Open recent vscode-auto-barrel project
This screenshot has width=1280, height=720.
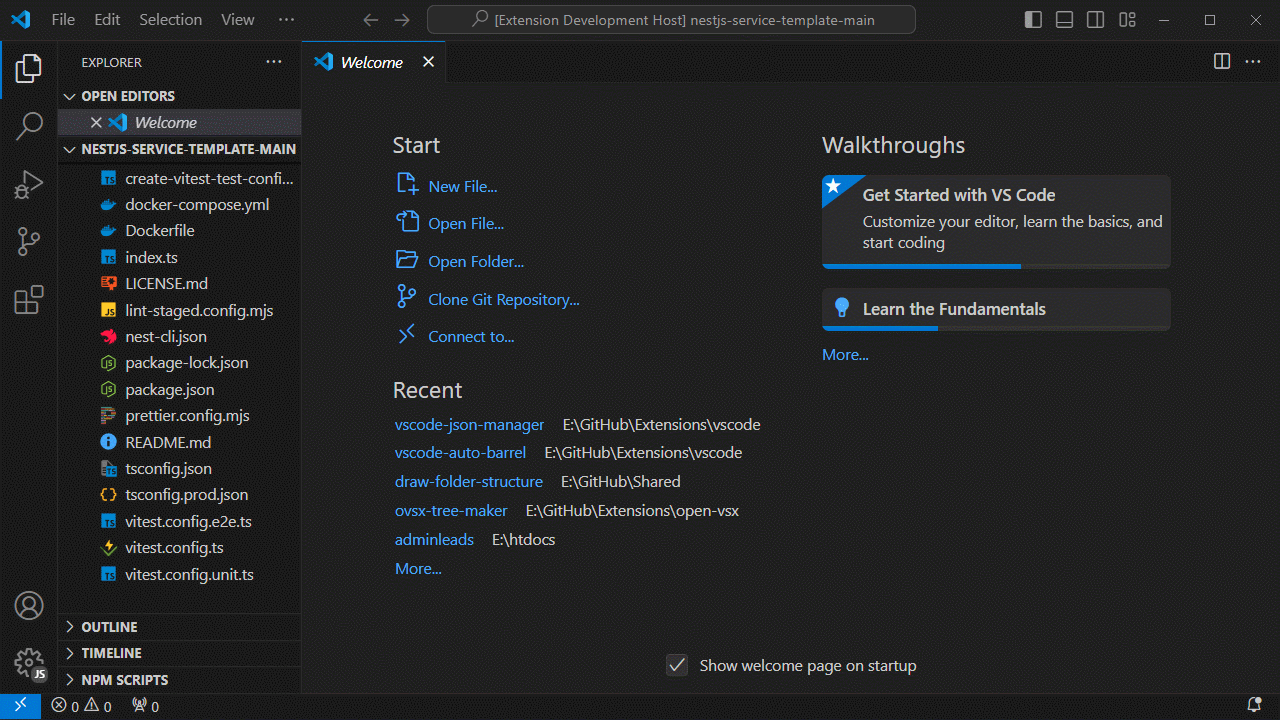460,452
